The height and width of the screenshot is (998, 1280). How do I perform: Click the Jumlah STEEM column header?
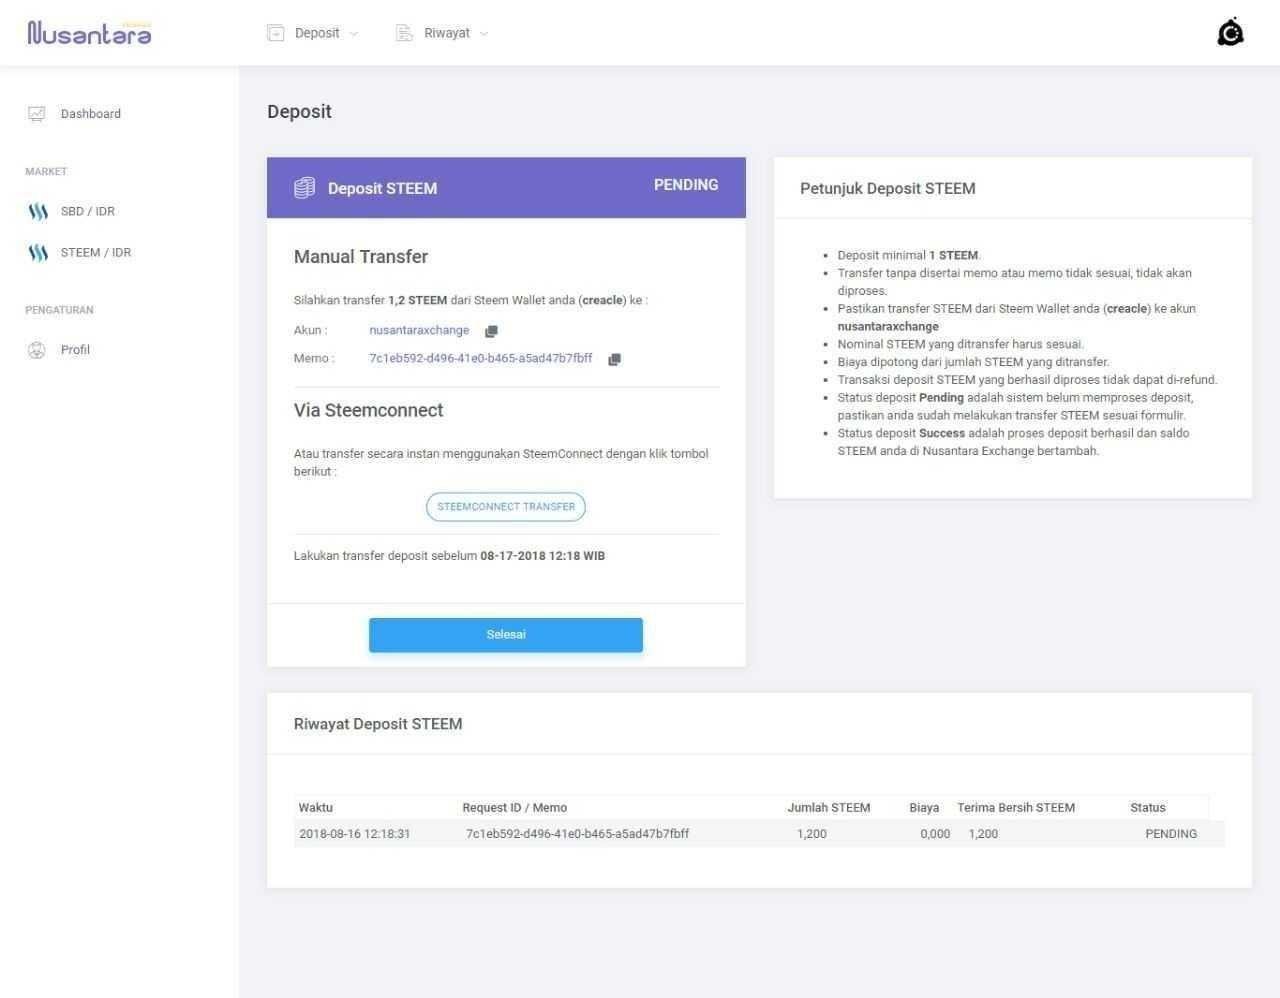click(828, 808)
